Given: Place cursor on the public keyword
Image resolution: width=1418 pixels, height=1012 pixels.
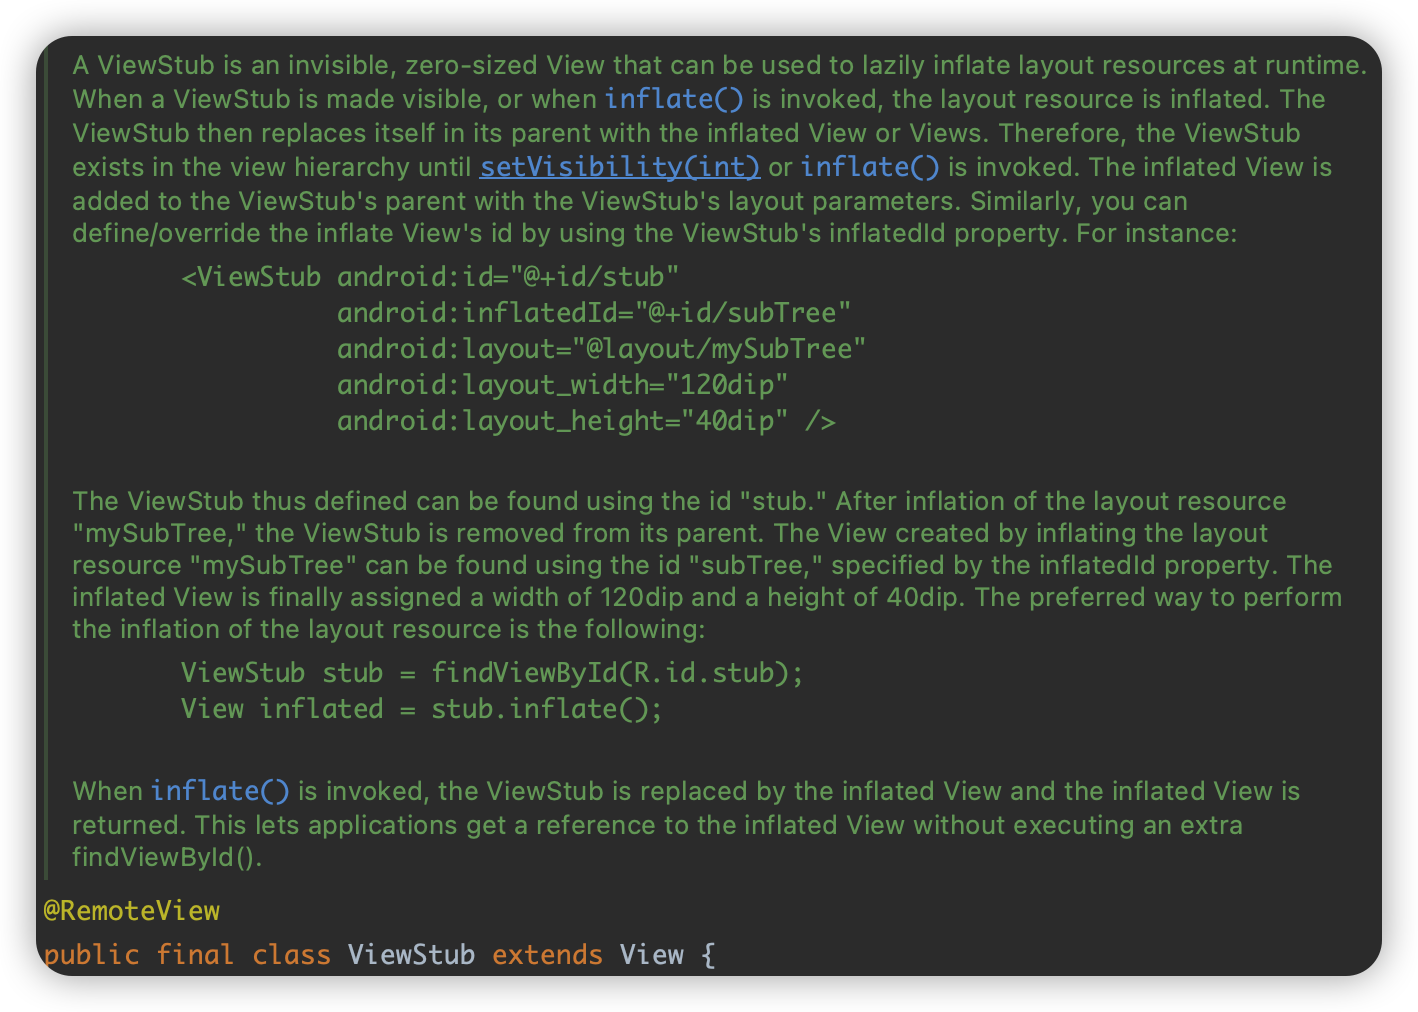Looking at the screenshot, I should coord(91,955).
